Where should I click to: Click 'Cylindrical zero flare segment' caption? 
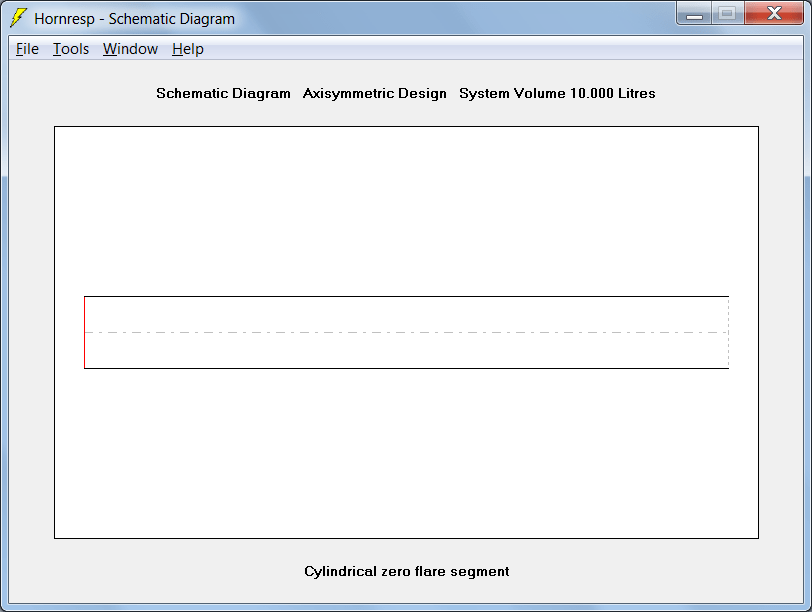click(407, 572)
